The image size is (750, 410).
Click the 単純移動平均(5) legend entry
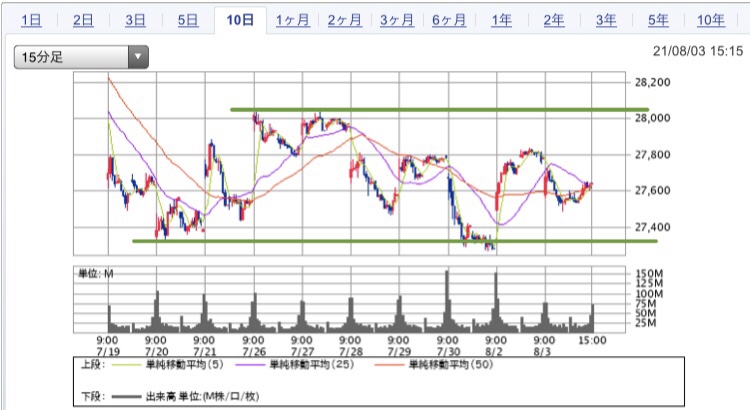point(185,365)
